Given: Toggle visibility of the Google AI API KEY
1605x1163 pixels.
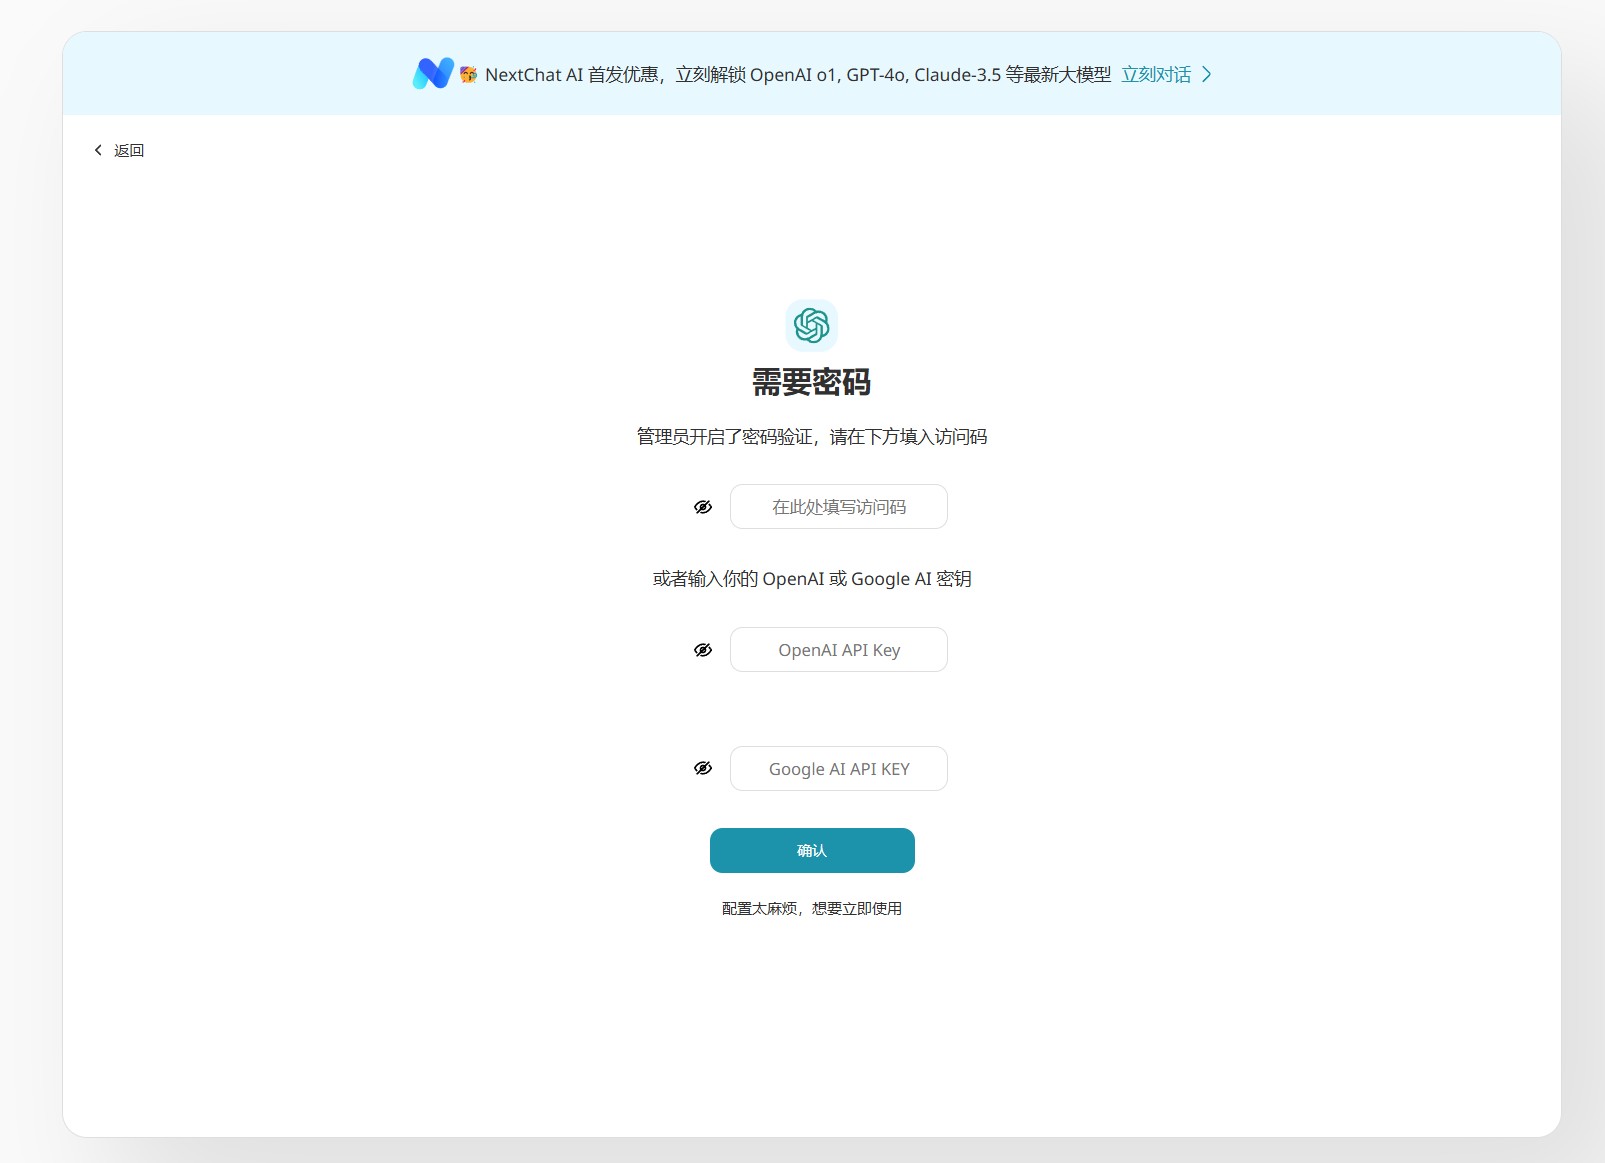Looking at the screenshot, I should coord(703,768).
